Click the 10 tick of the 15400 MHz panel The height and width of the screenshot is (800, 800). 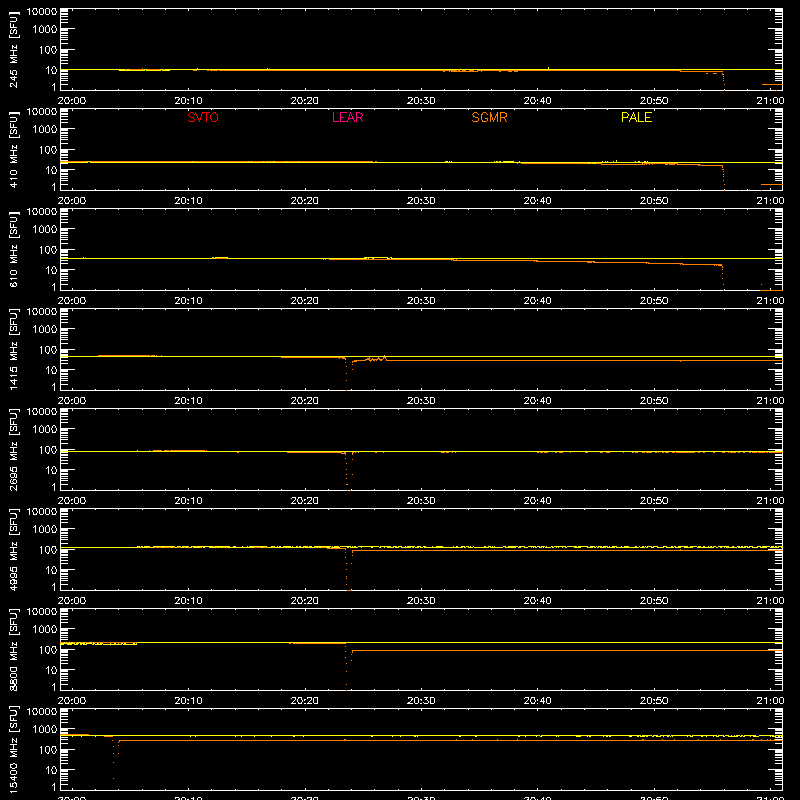(51, 770)
